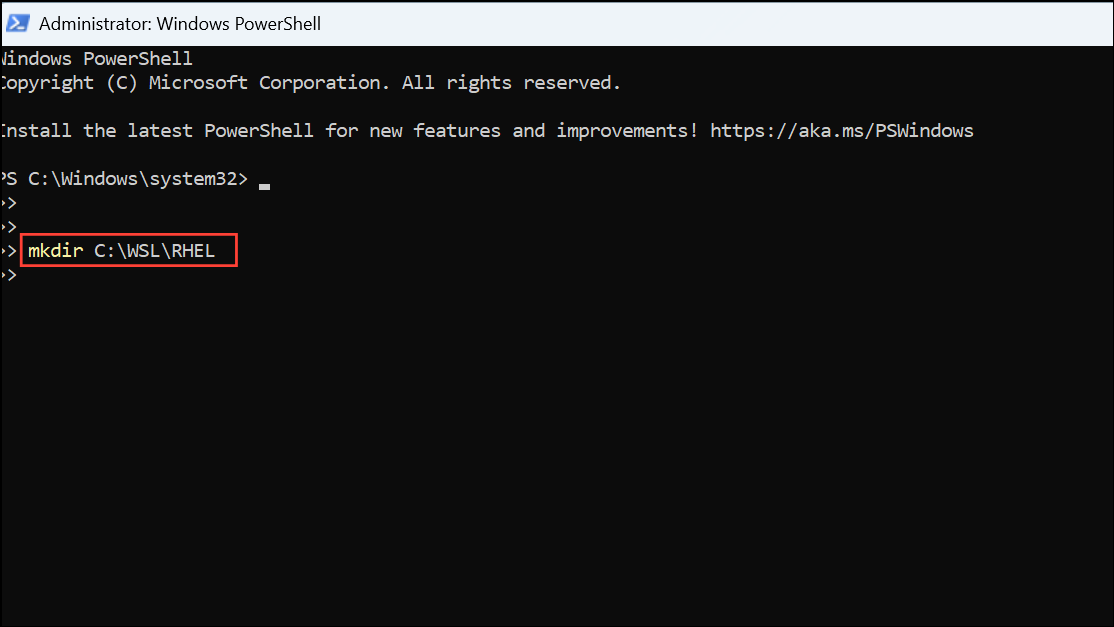This screenshot has width=1114, height=627.
Task: Click the PowerShell icon in title bar
Action: coord(17,23)
